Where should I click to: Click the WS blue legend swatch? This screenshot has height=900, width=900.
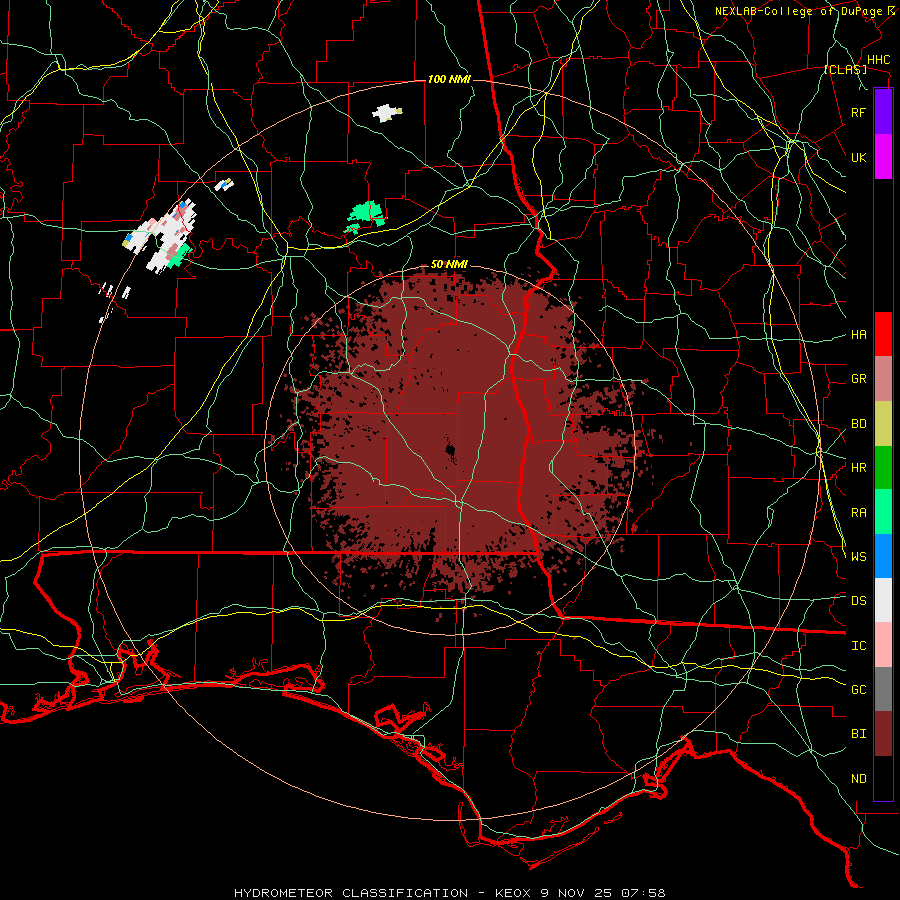coord(883,556)
